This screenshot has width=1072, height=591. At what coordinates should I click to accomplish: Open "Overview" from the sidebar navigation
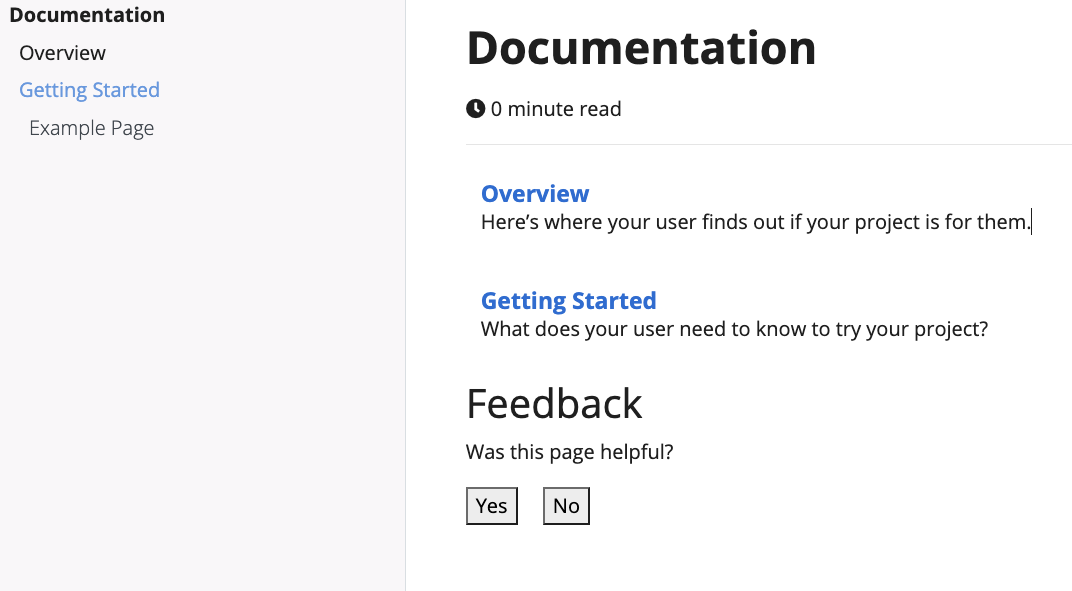click(x=62, y=52)
